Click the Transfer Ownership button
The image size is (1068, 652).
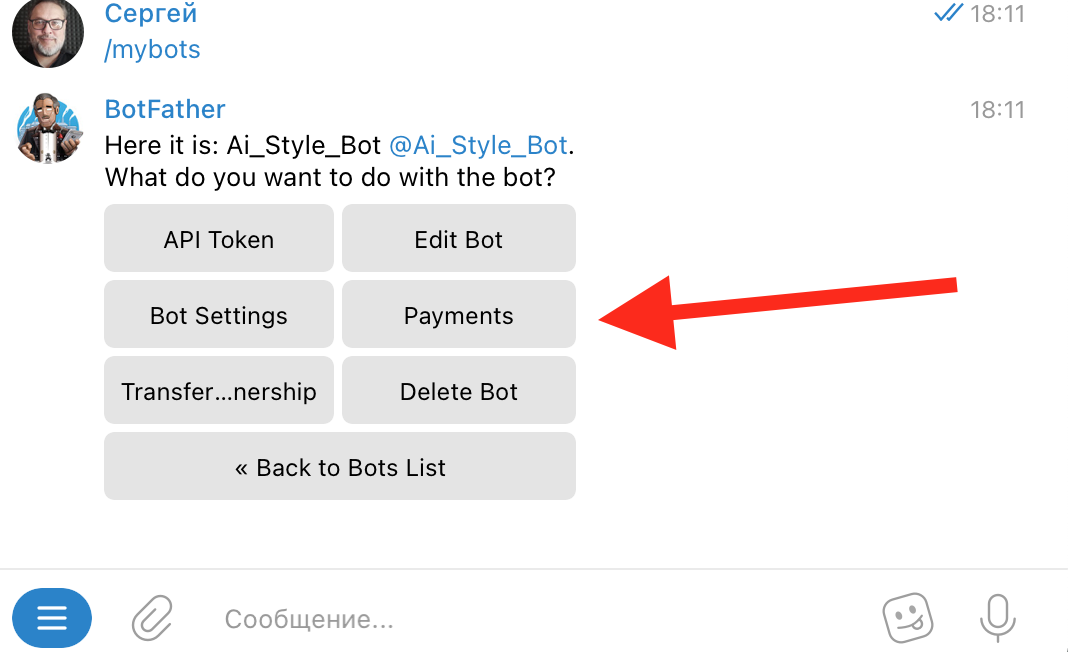click(x=219, y=391)
